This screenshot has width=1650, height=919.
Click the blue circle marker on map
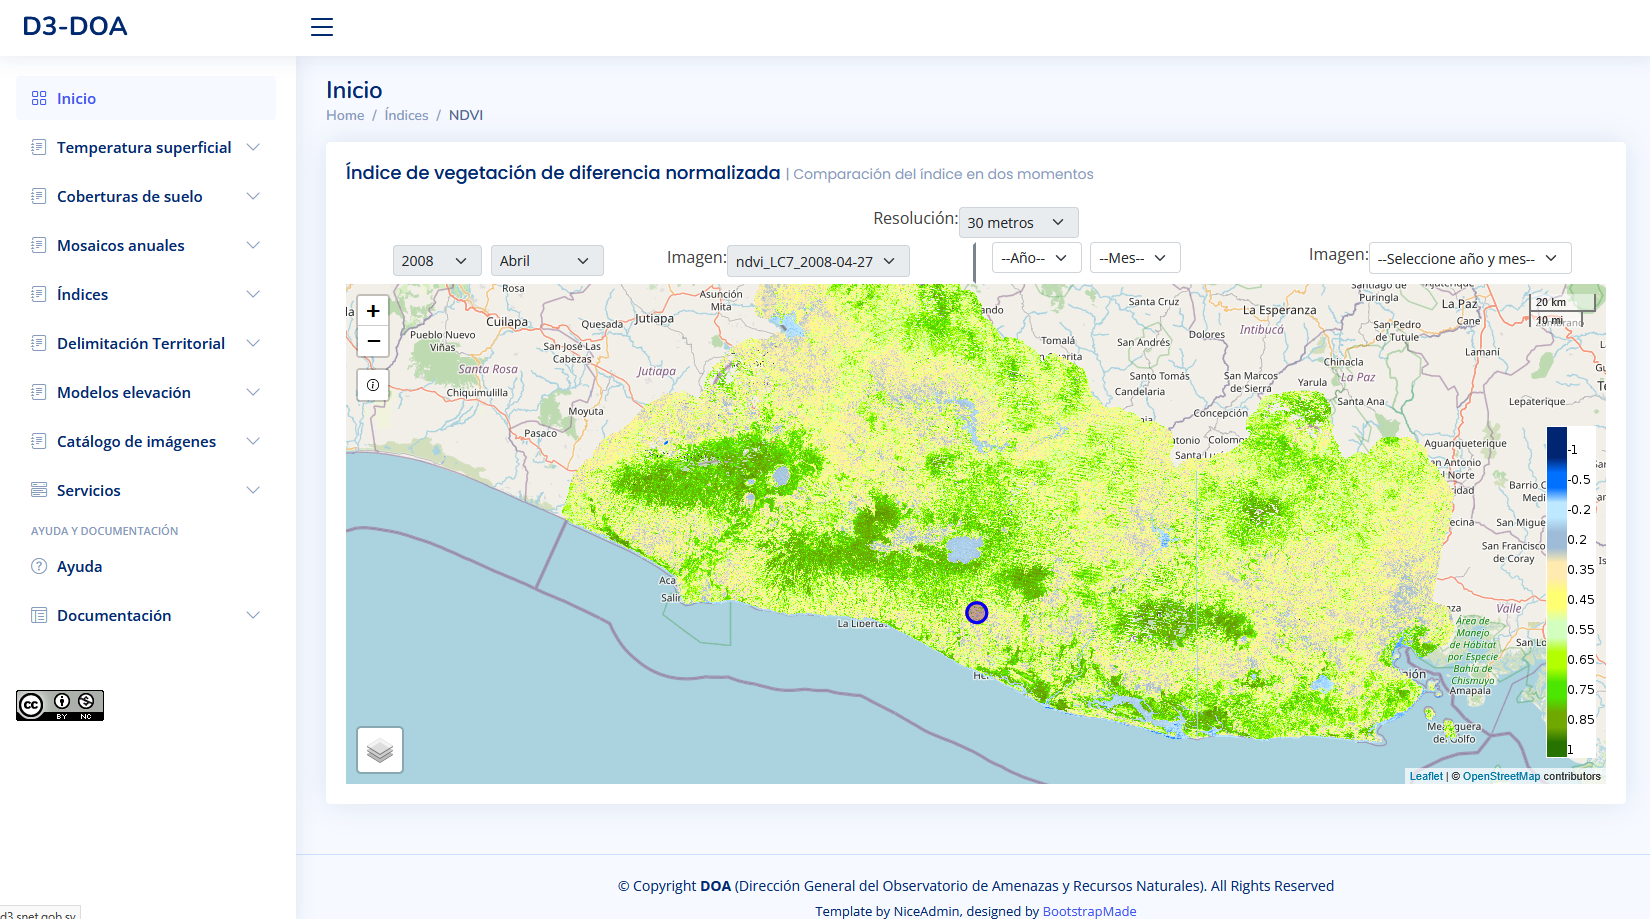(x=977, y=612)
